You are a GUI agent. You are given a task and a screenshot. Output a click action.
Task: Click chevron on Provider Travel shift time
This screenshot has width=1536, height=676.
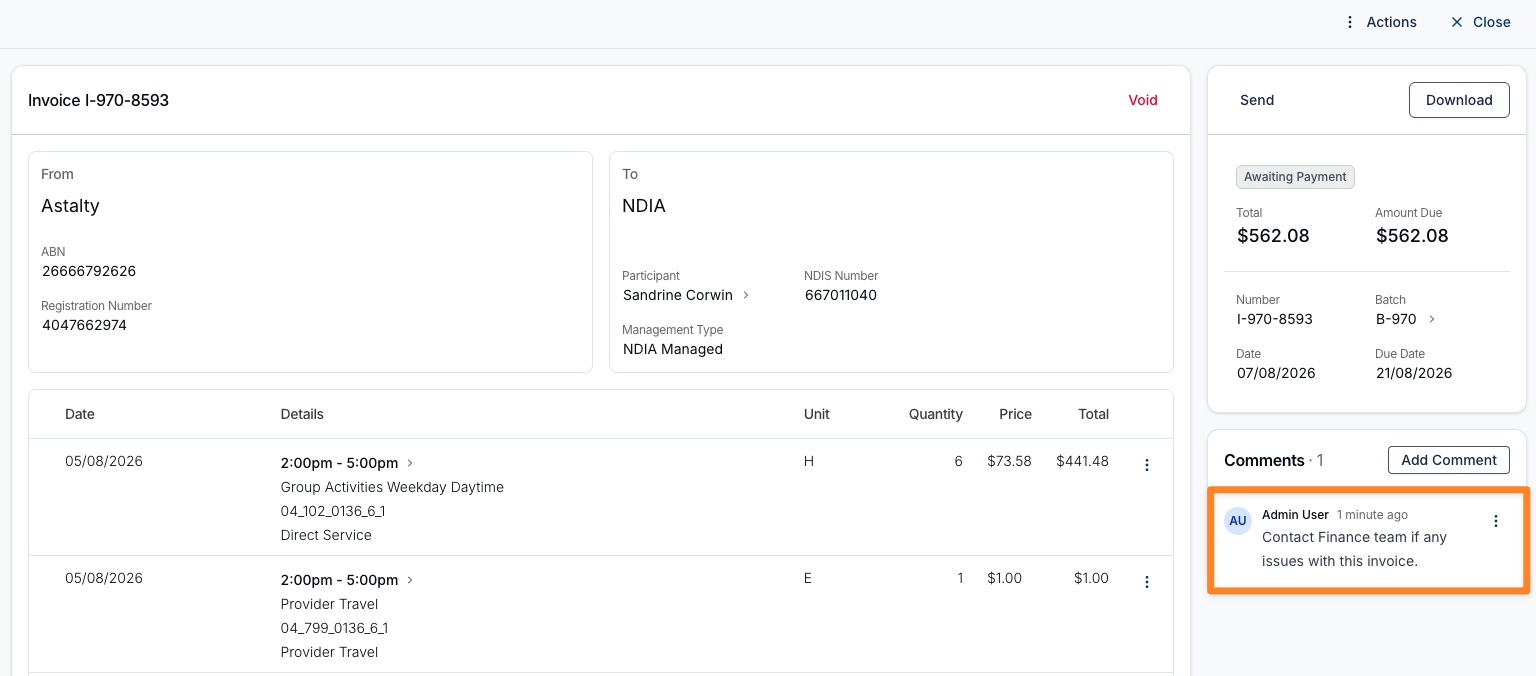coord(410,580)
